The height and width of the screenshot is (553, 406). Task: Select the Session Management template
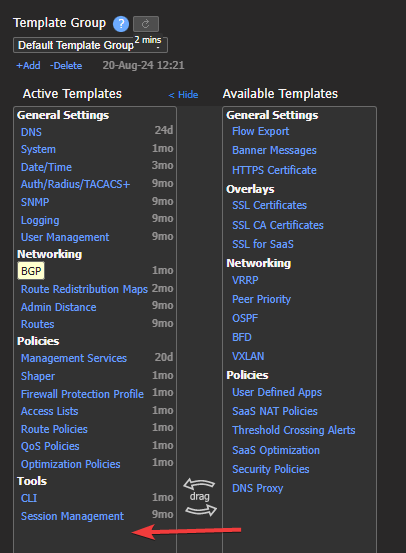(x=72, y=516)
